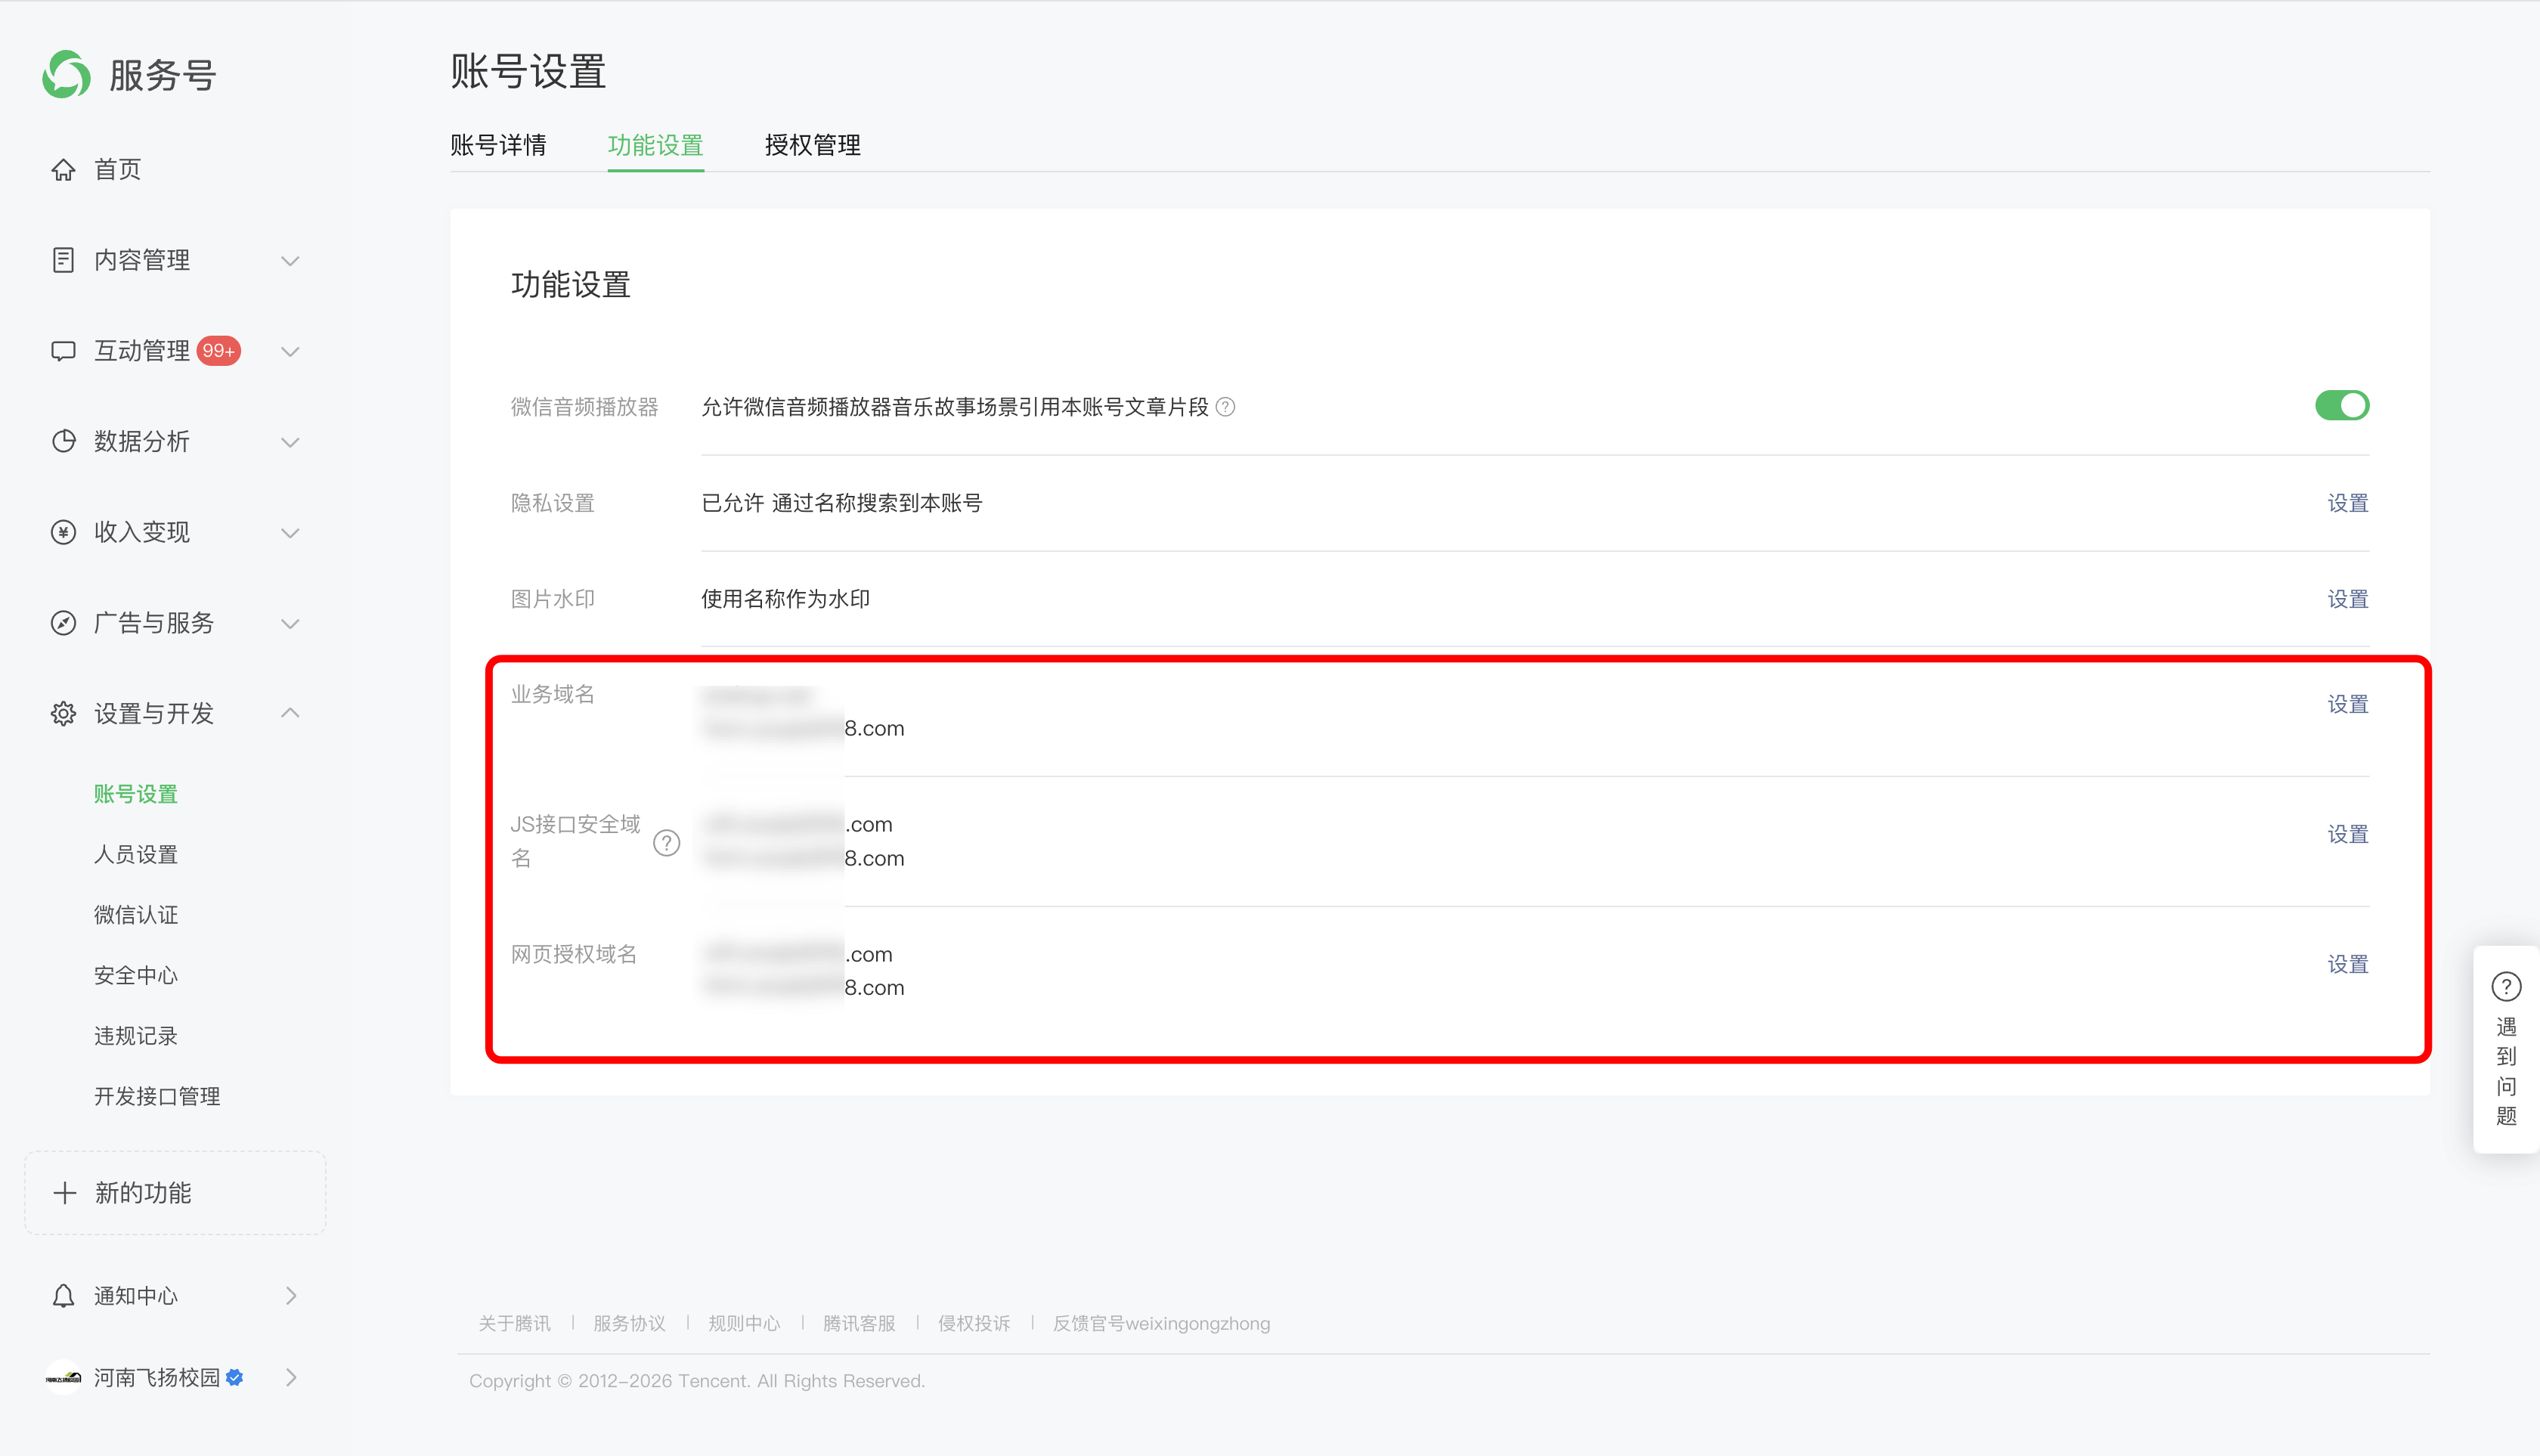Click 设置 for 网页授权域名
The height and width of the screenshot is (1456, 2540).
tap(2347, 964)
